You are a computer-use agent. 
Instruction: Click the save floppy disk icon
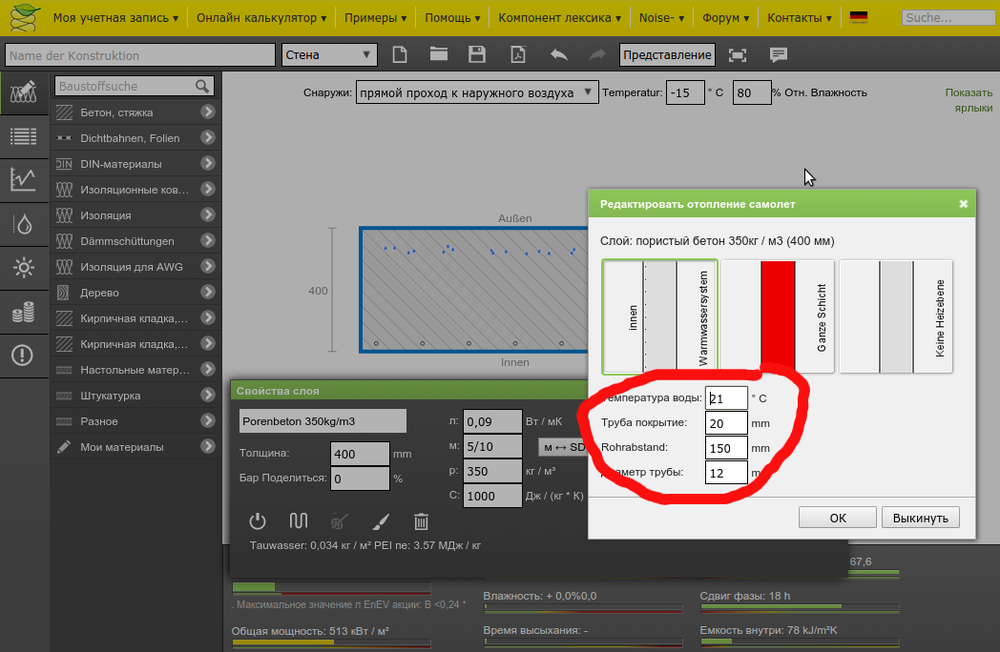pyautogui.click(x=477, y=55)
